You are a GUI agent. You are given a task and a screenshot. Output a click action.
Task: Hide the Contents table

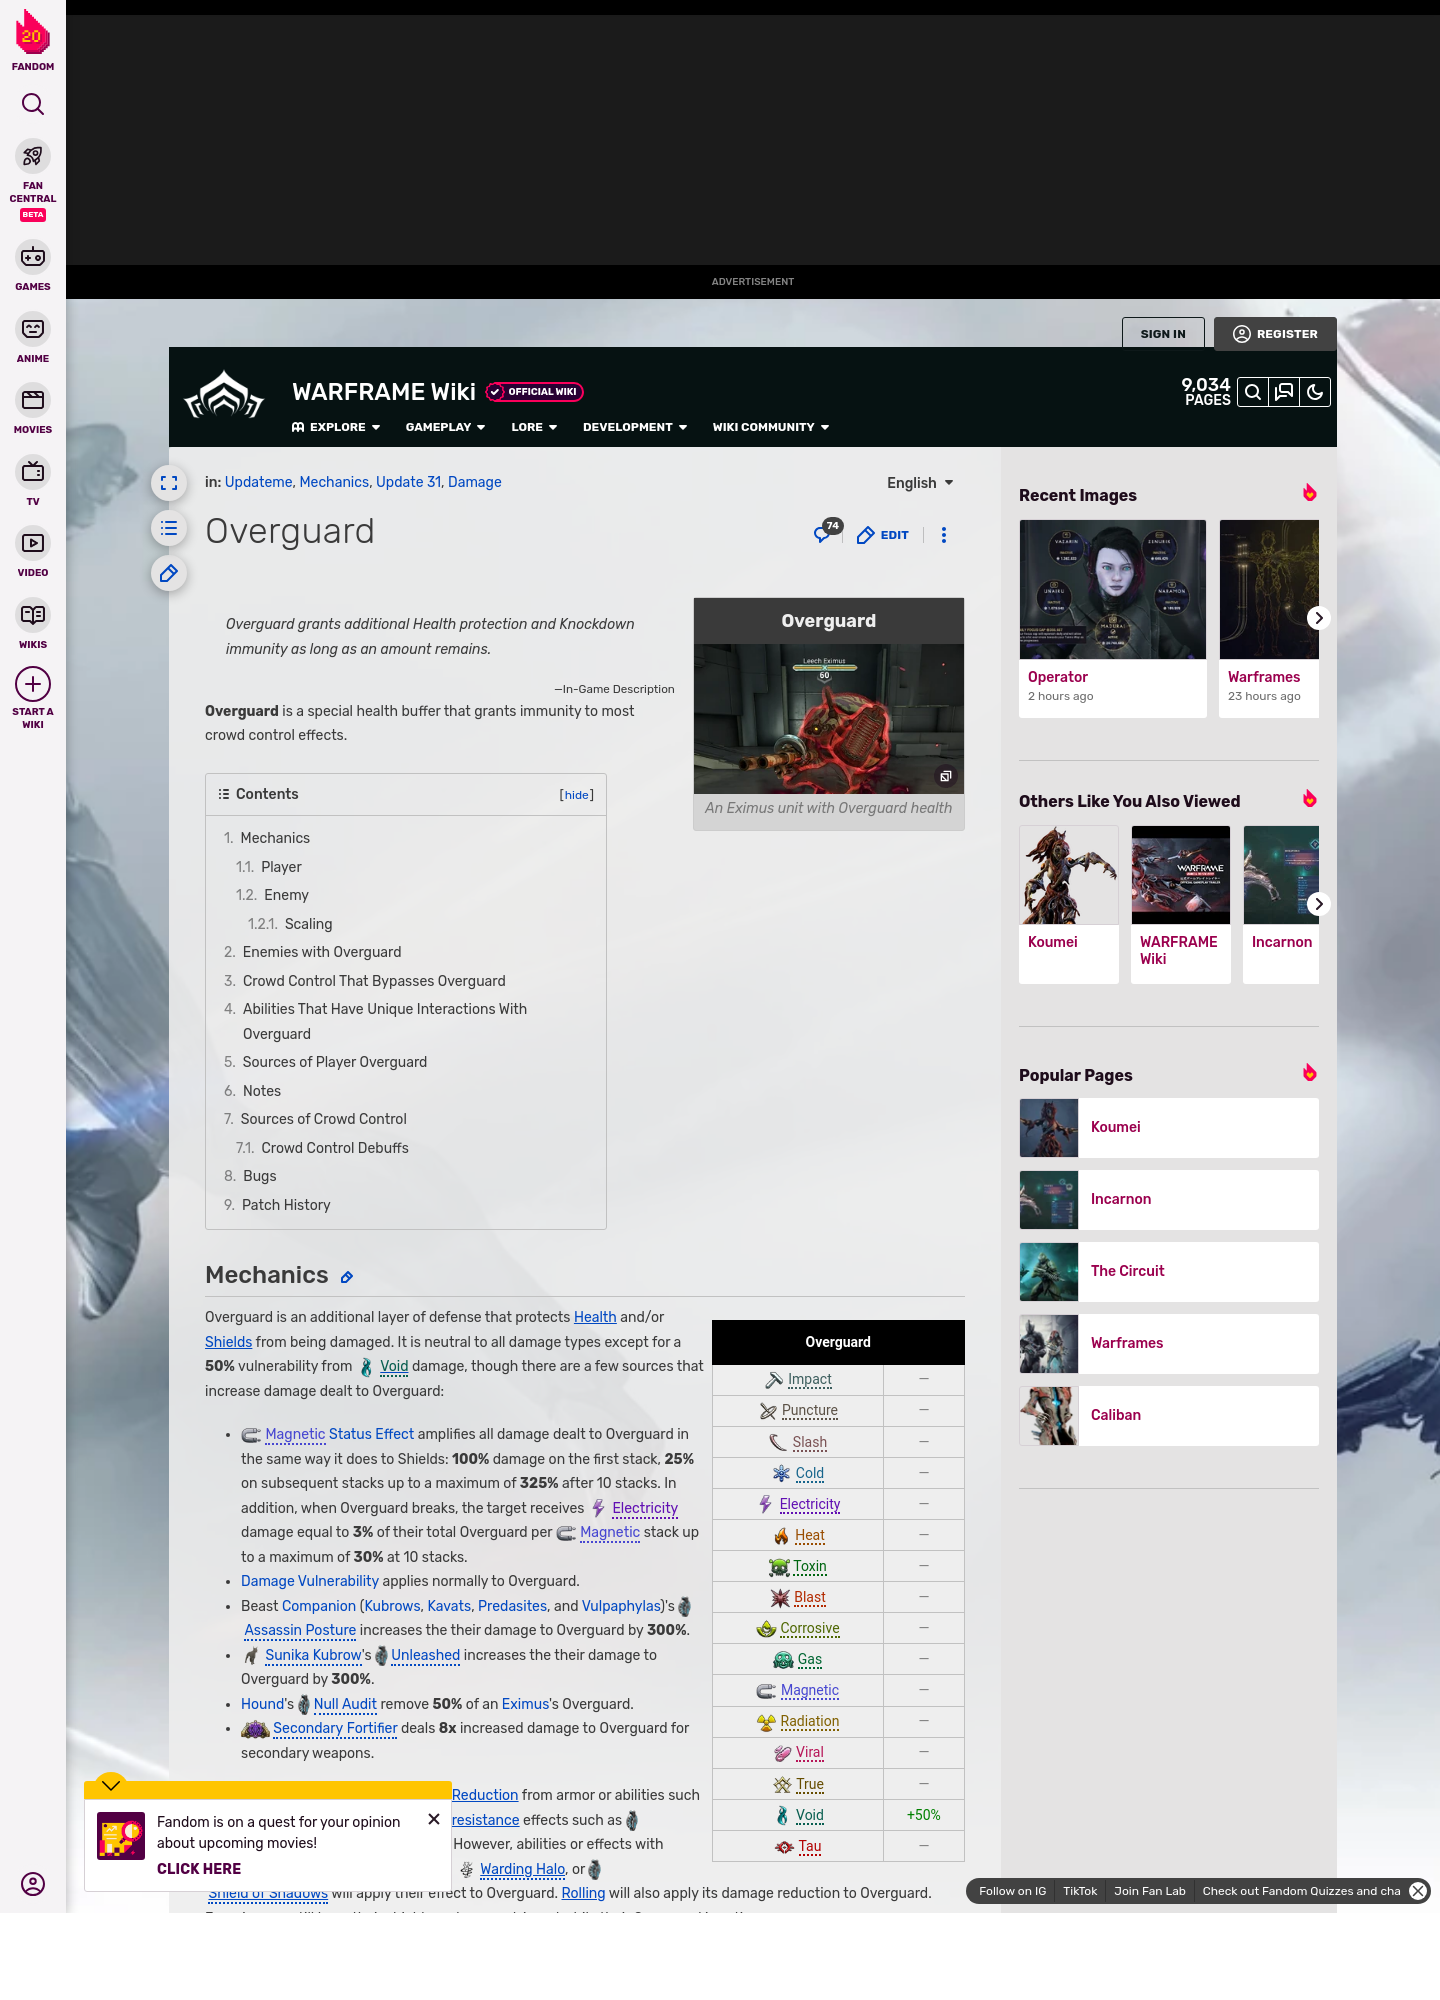(x=576, y=795)
